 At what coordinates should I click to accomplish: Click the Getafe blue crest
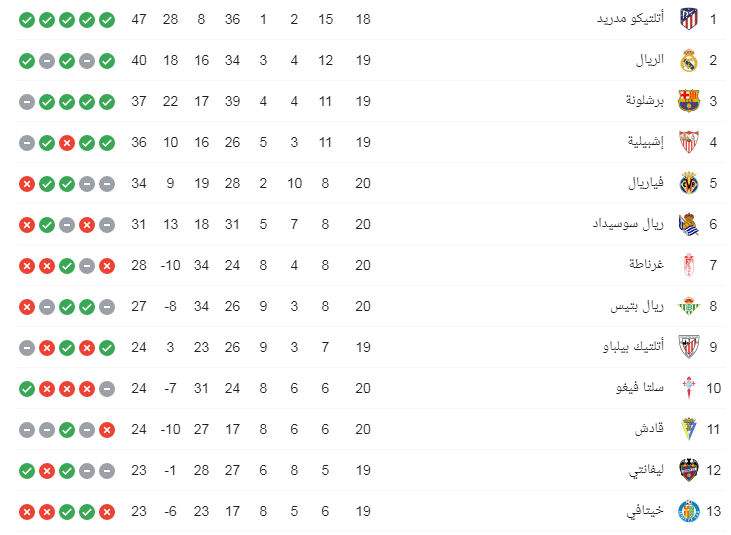689,511
